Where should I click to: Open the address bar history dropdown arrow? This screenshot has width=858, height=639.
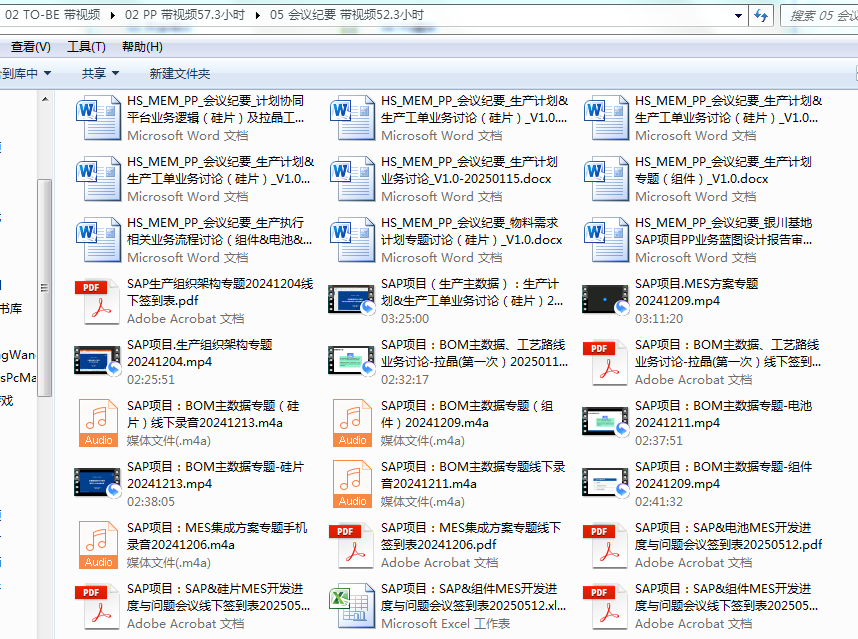(740, 15)
